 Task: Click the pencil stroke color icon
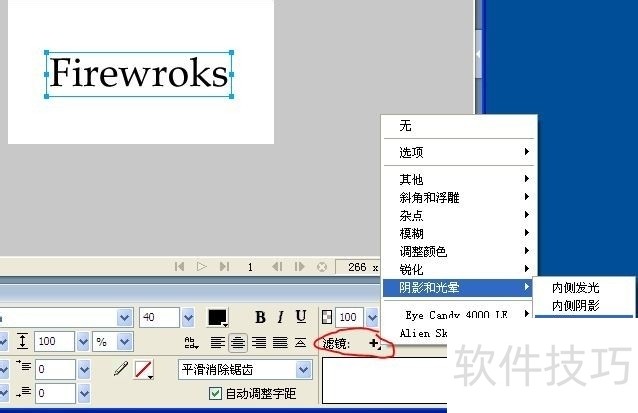(x=121, y=369)
